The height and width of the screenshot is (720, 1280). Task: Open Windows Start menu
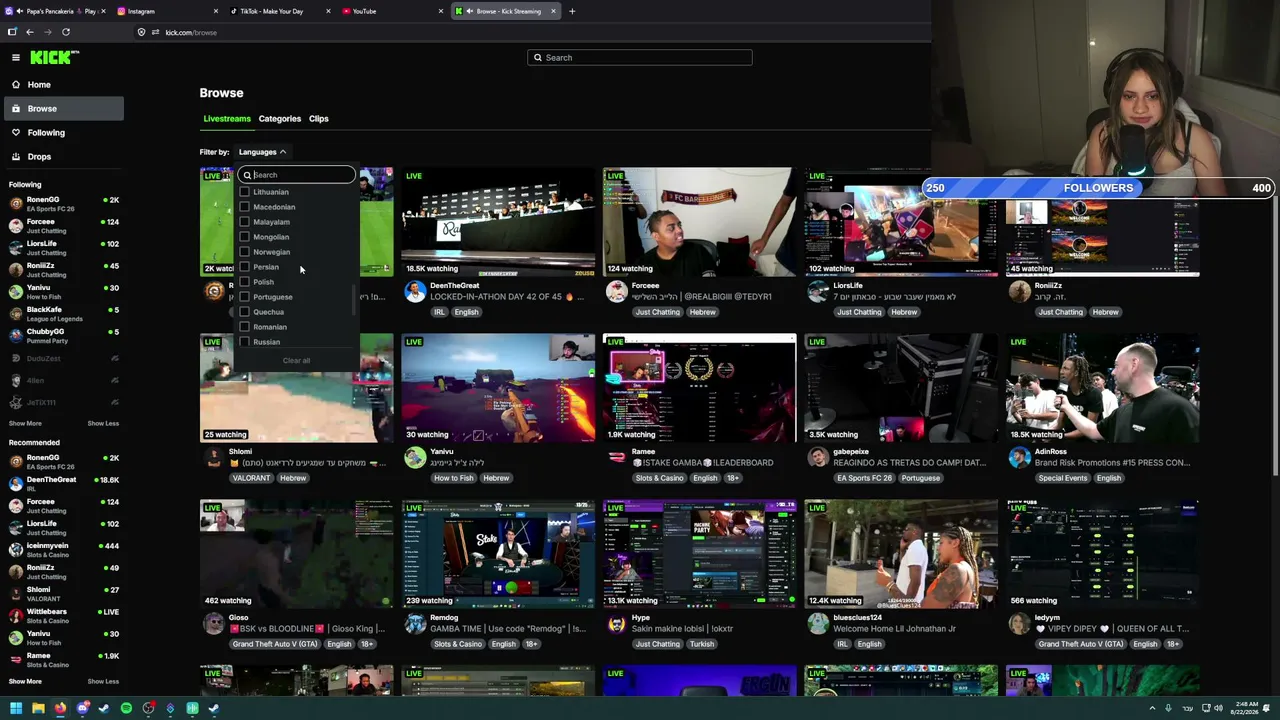tap(16, 708)
